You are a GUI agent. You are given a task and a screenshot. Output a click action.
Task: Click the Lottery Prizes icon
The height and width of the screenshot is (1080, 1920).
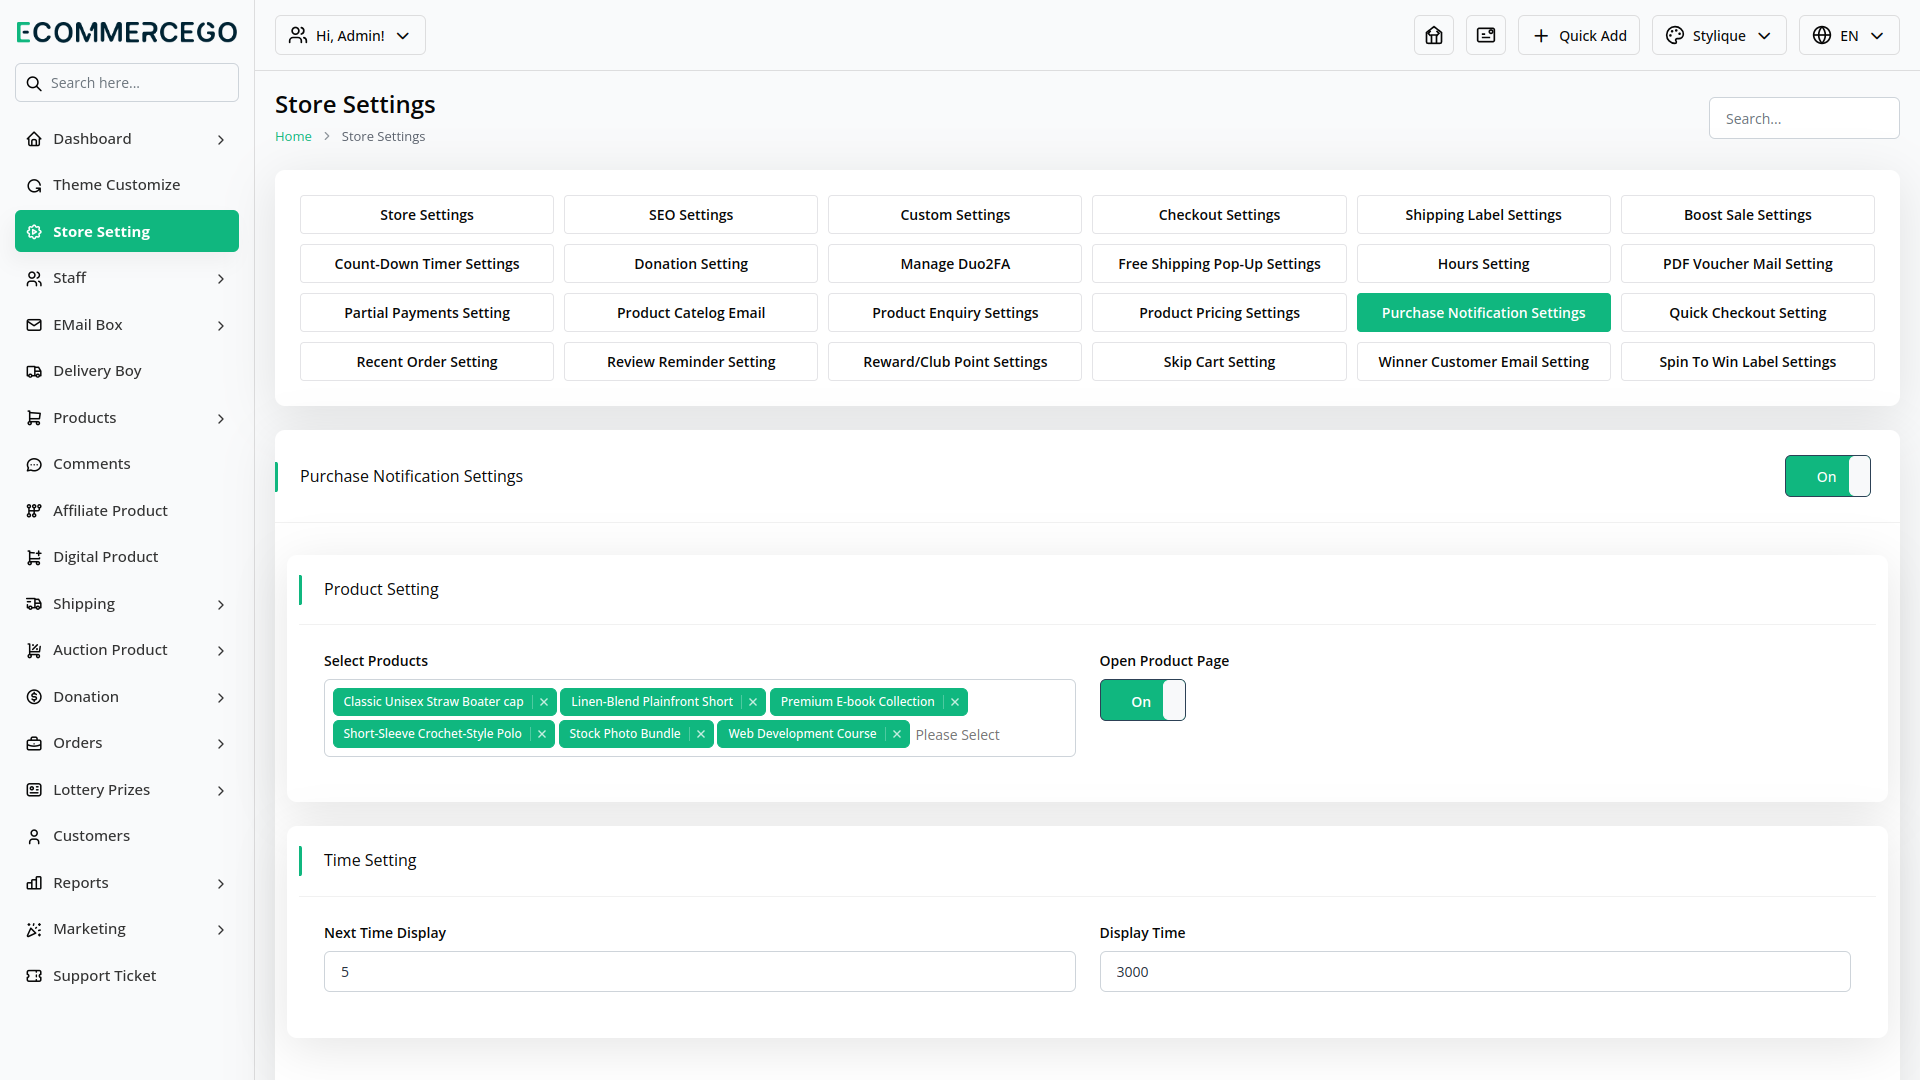(x=34, y=790)
